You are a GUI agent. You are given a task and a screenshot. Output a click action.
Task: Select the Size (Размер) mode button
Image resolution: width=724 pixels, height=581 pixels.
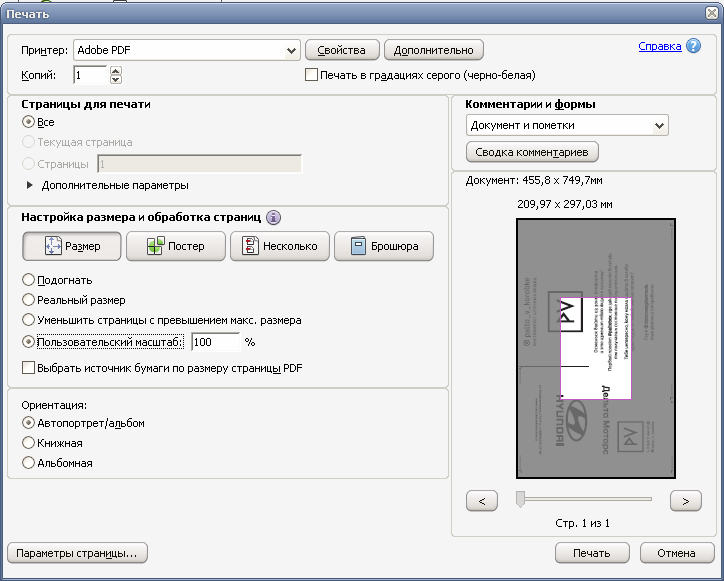point(72,246)
